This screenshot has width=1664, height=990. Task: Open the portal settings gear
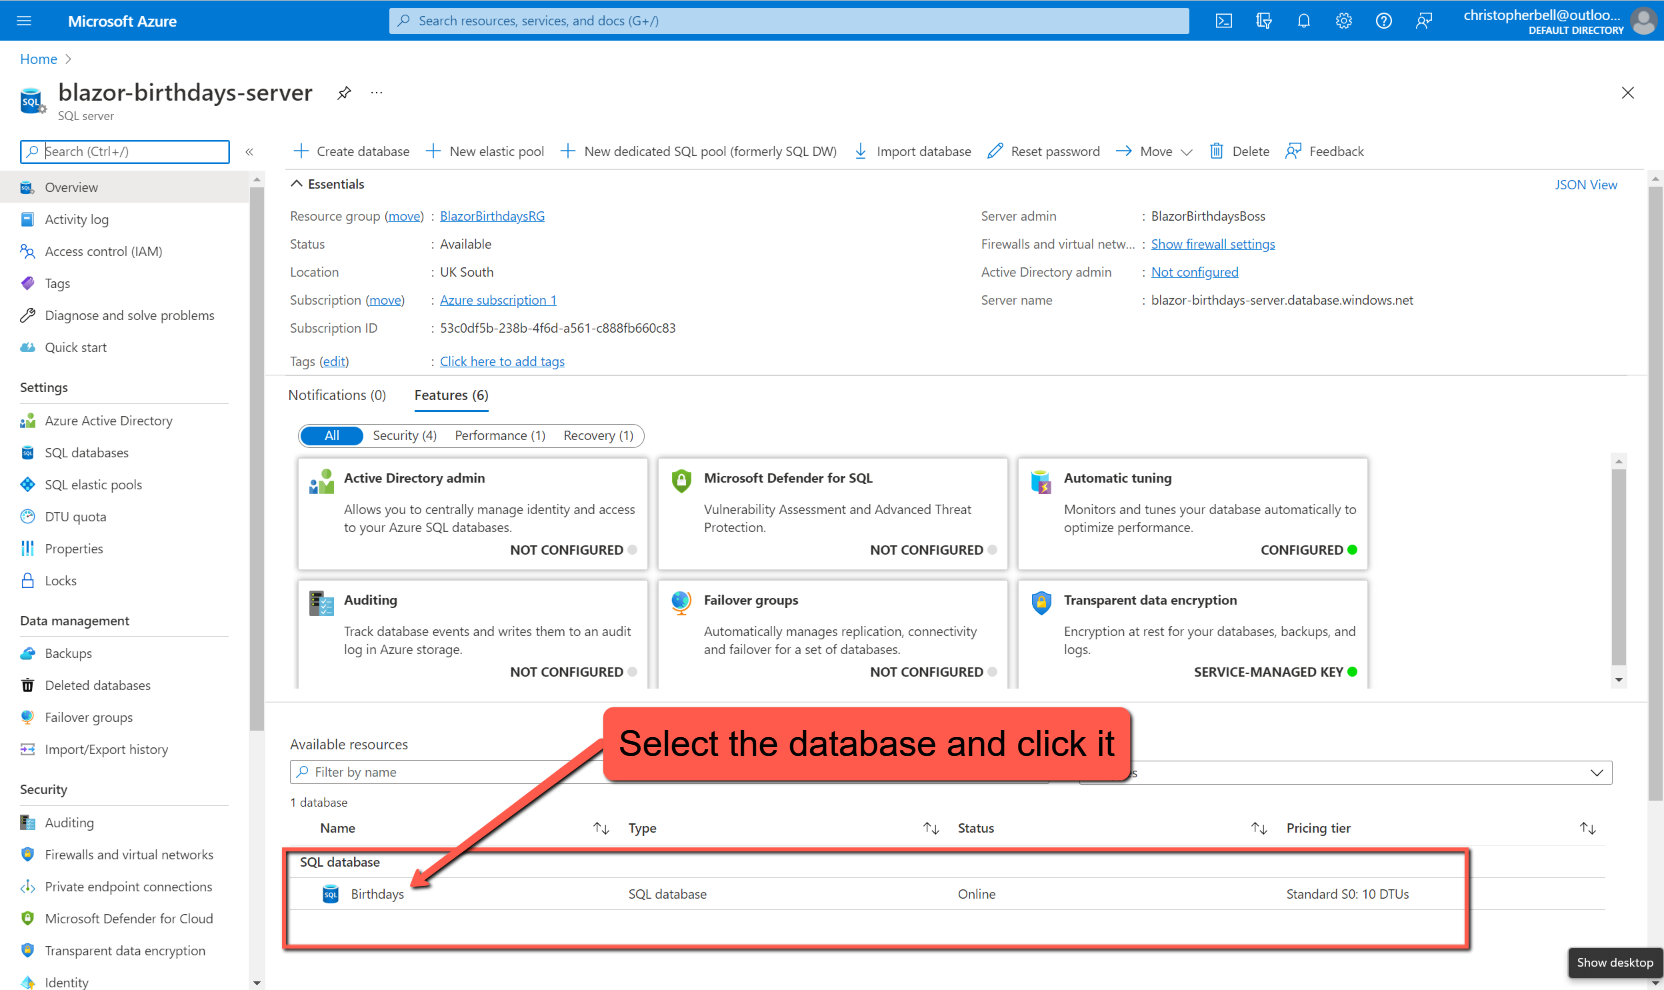click(x=1343, y=20)
